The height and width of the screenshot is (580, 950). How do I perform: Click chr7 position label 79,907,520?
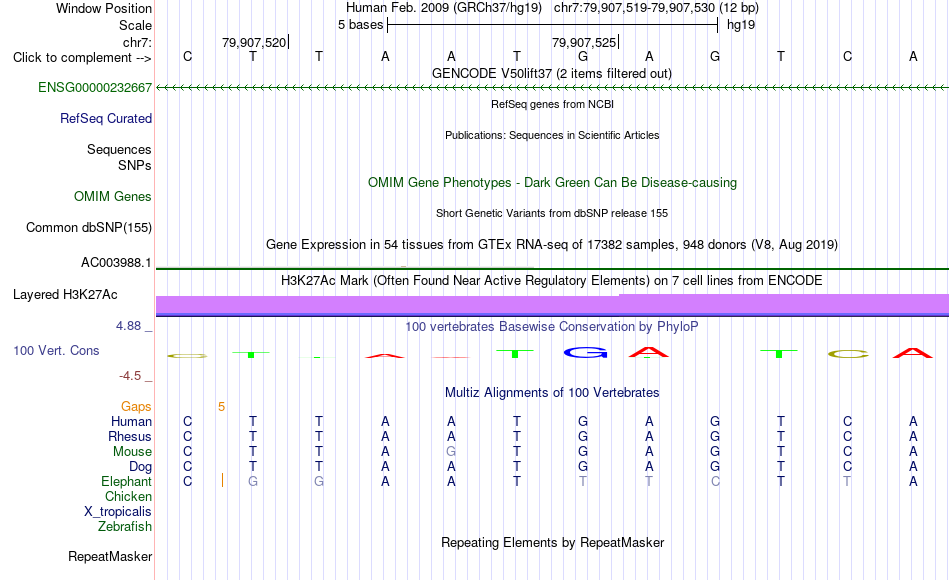coord(254,42)
